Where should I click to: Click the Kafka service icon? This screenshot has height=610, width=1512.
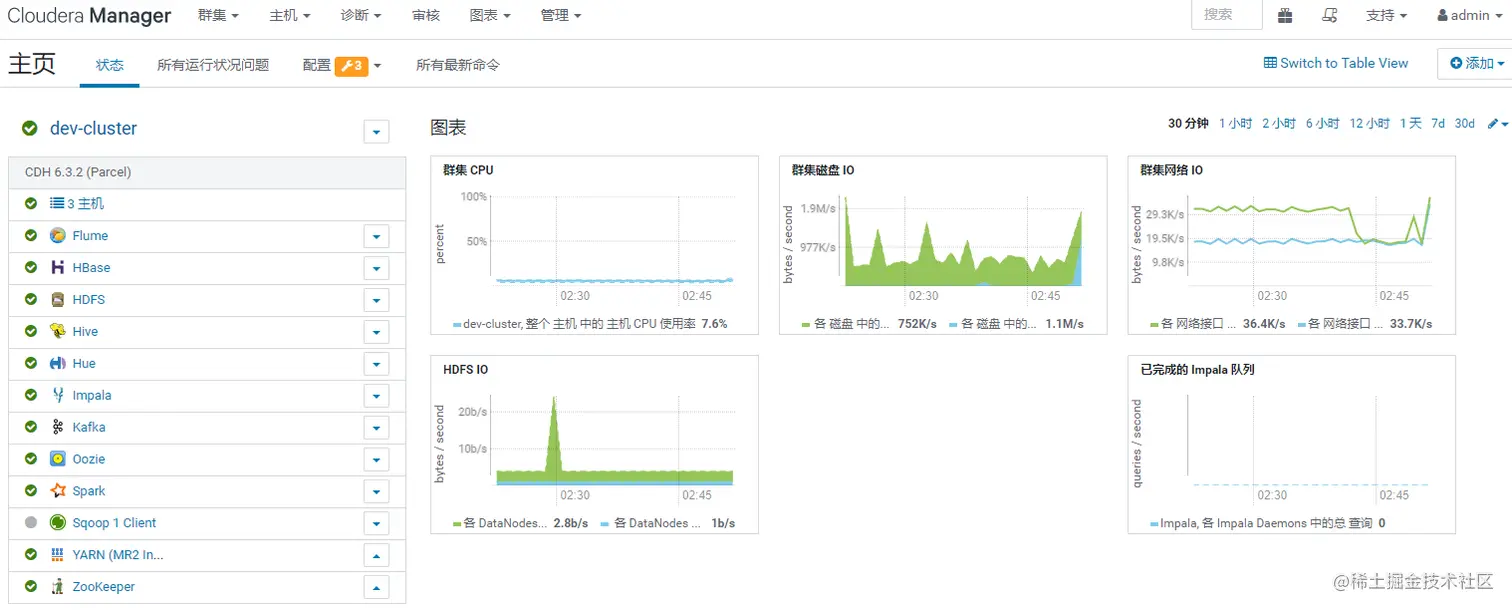tap(58, 427)
